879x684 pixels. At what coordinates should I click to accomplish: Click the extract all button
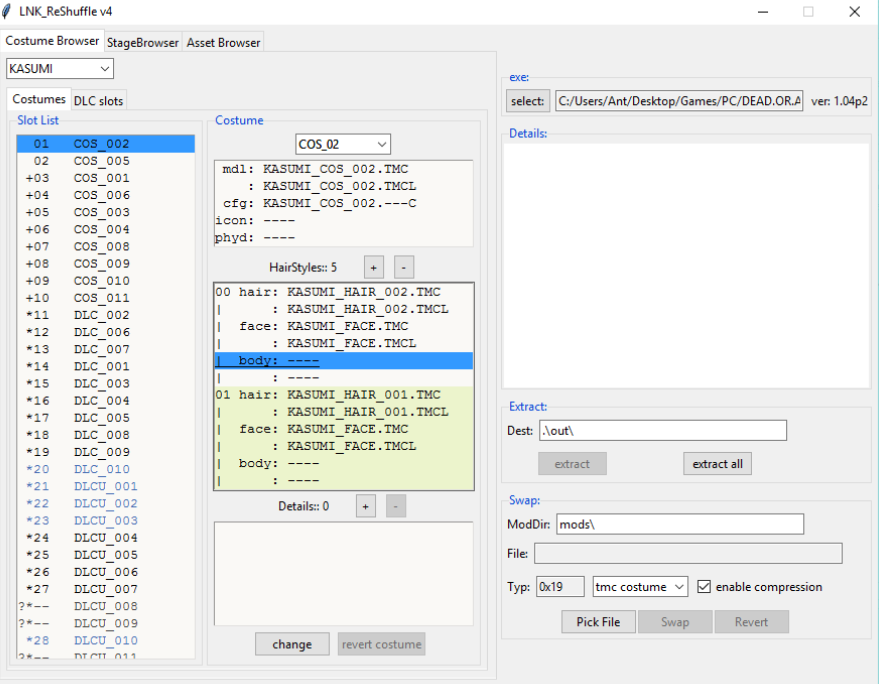tap(717, 464)
